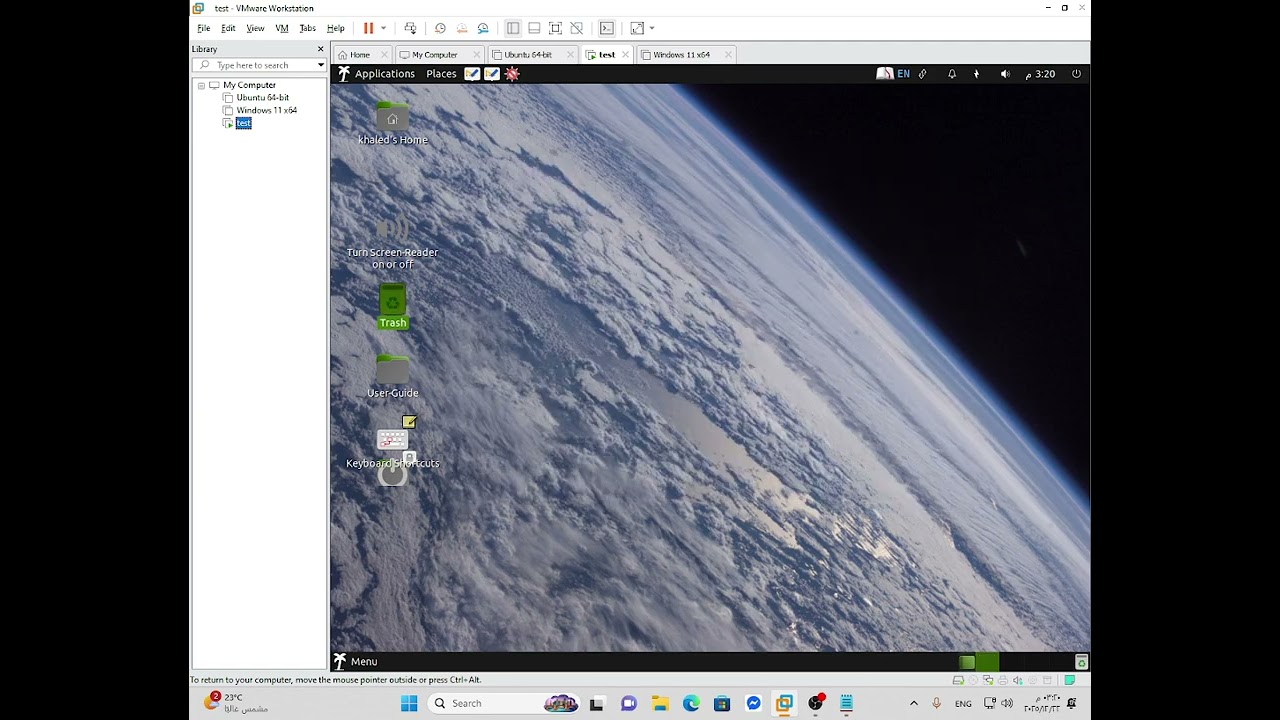
Task: Open the View menu
Action: [x=255, y=28]
